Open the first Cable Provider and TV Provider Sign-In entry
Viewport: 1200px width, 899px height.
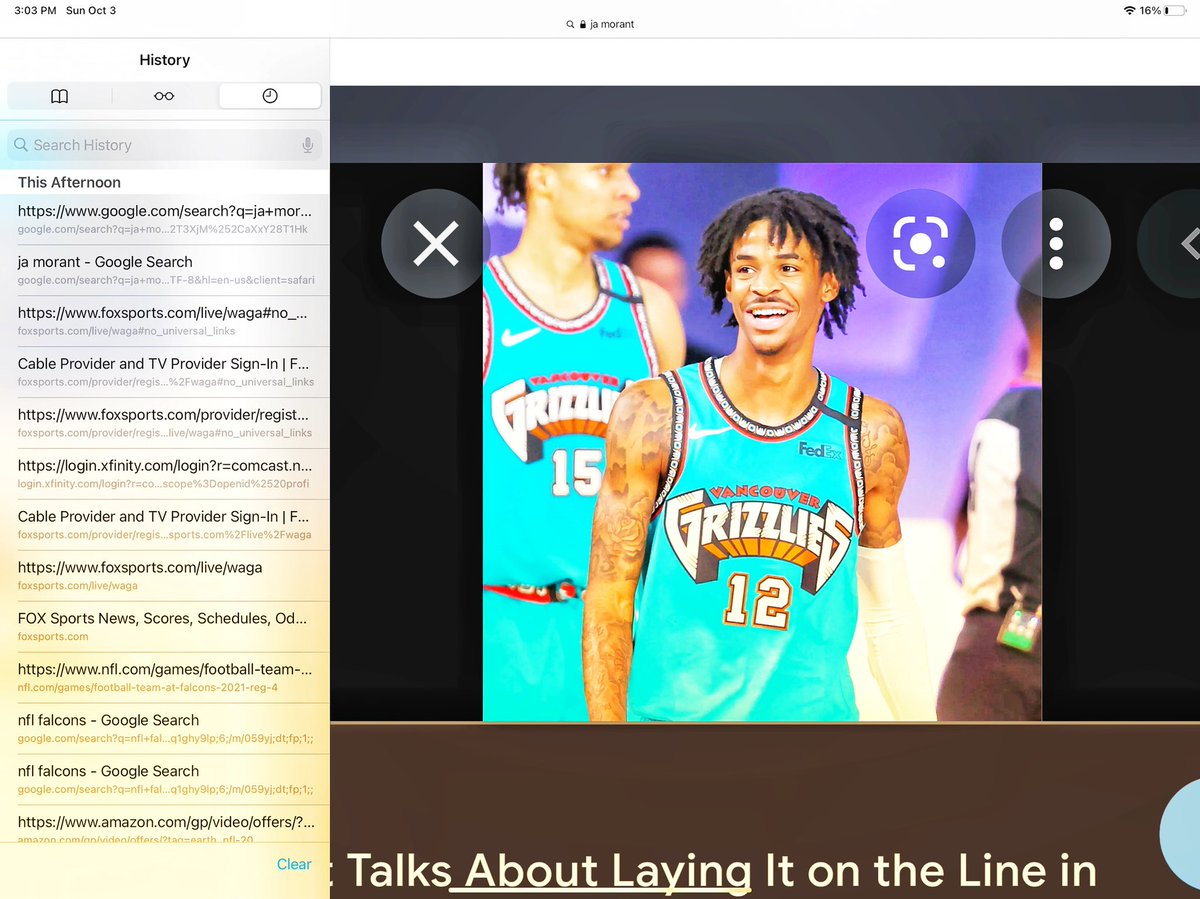click(164, 372)
